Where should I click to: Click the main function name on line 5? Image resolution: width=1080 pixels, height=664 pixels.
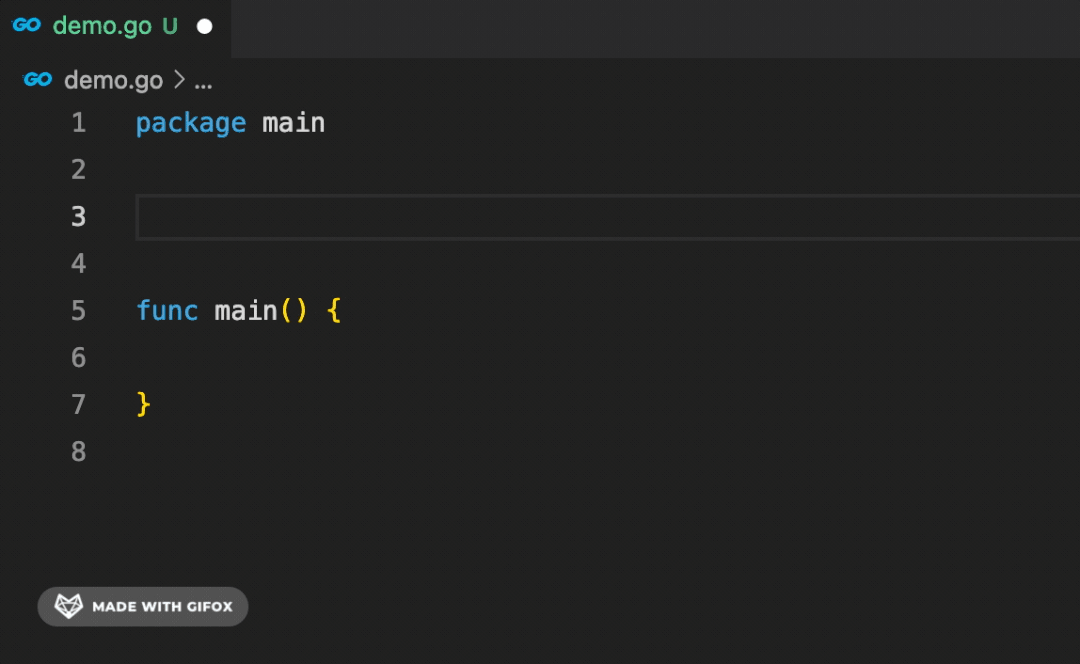(x=245, y=311)
